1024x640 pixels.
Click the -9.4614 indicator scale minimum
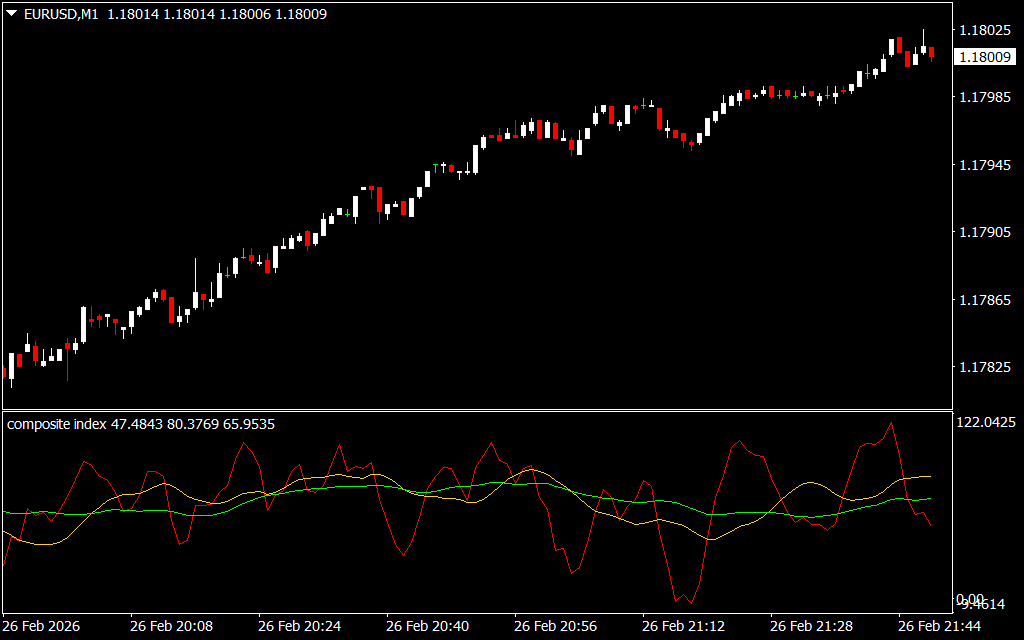click(x=986, y=604)
